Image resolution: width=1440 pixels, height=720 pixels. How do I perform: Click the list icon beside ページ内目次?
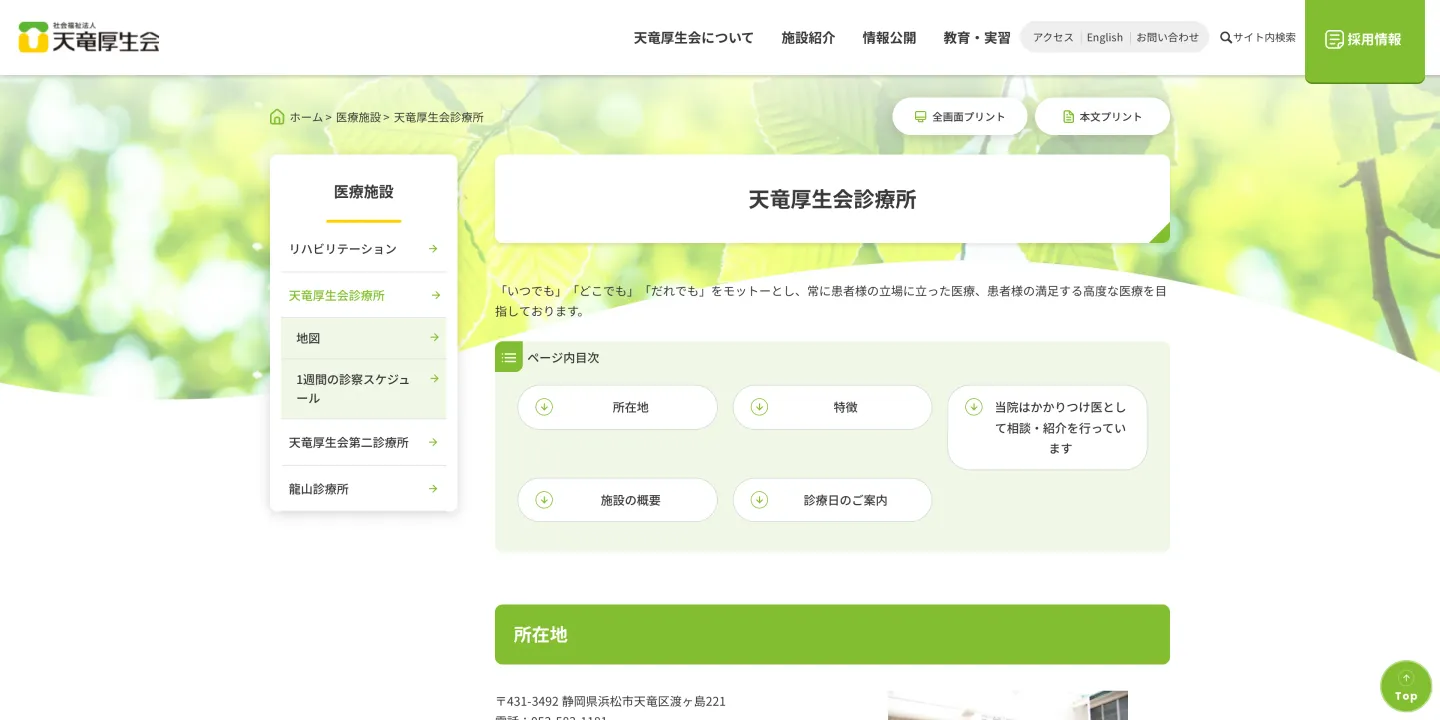coord(509,357)
